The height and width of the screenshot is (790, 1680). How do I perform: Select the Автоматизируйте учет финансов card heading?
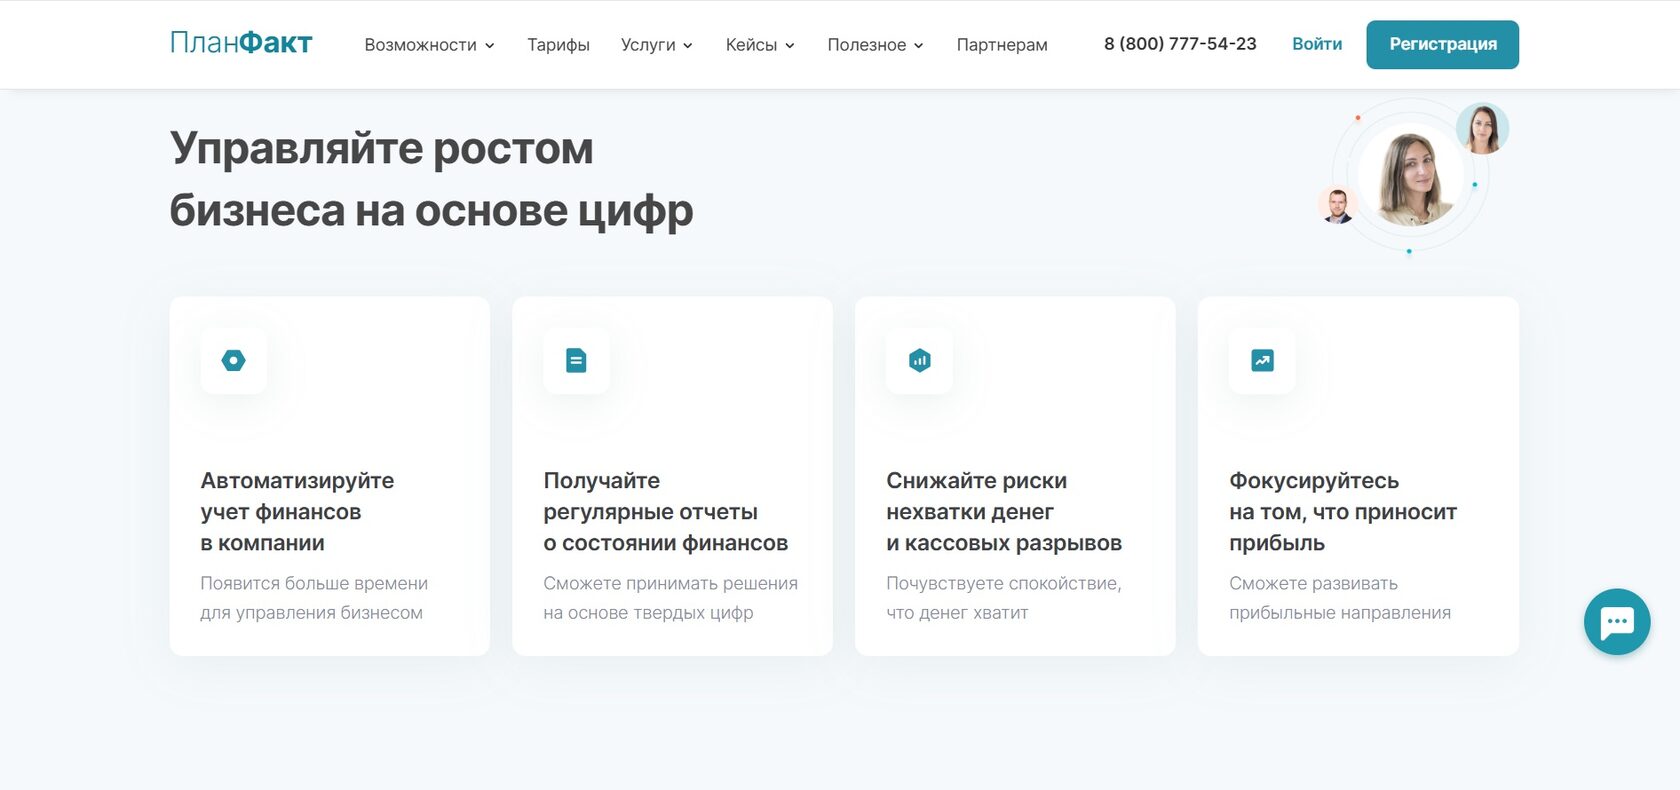pyautogui.click(x=297, y=512)
